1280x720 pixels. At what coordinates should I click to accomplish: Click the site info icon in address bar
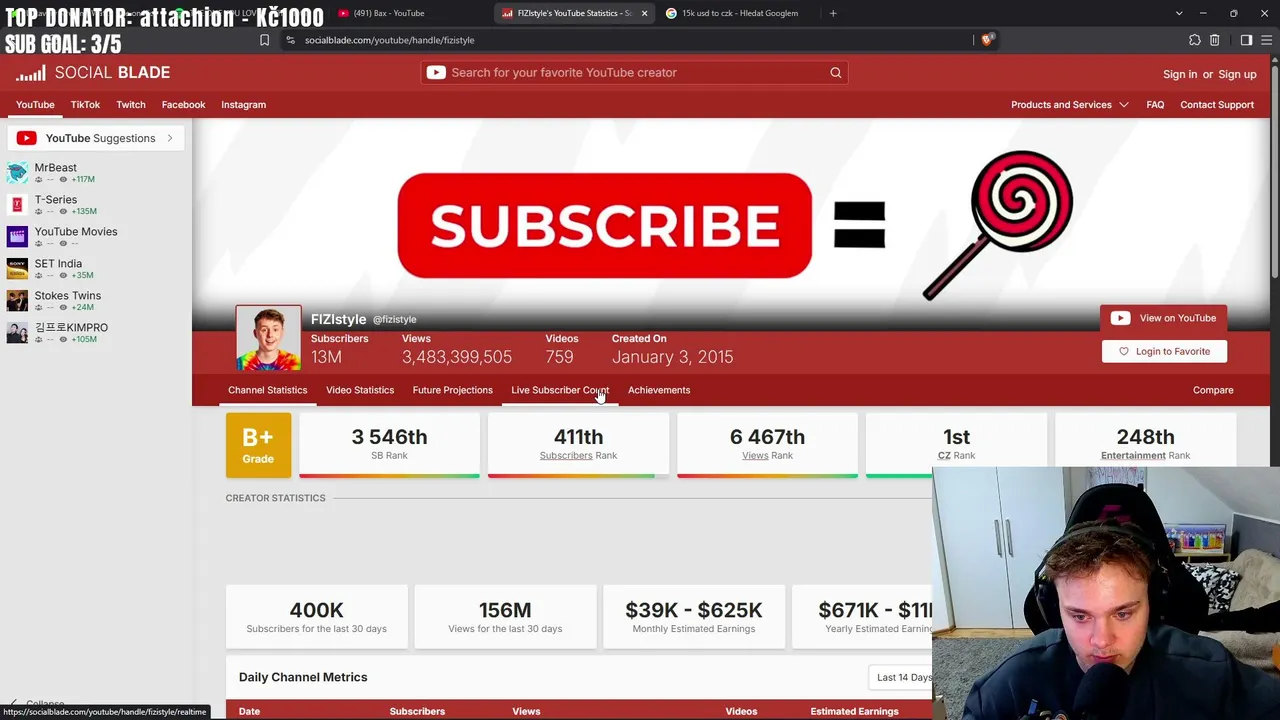coord(290,40)
